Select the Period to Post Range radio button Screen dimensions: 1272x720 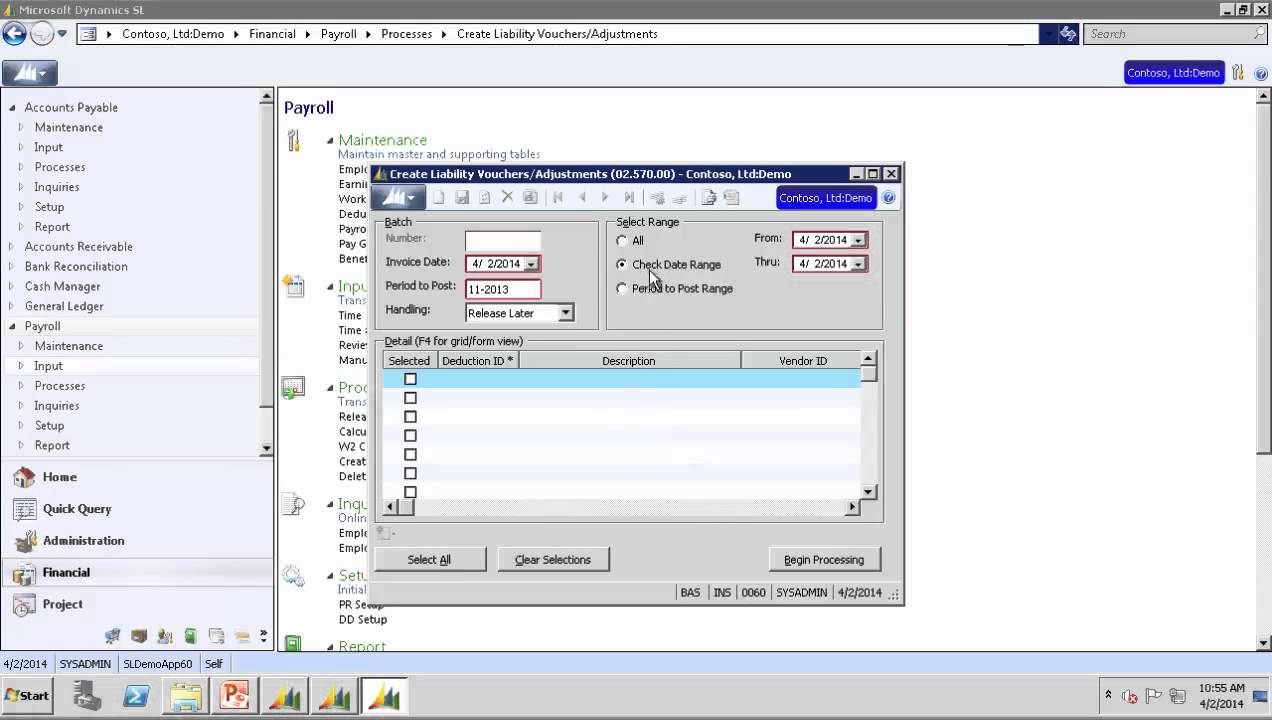622,289
